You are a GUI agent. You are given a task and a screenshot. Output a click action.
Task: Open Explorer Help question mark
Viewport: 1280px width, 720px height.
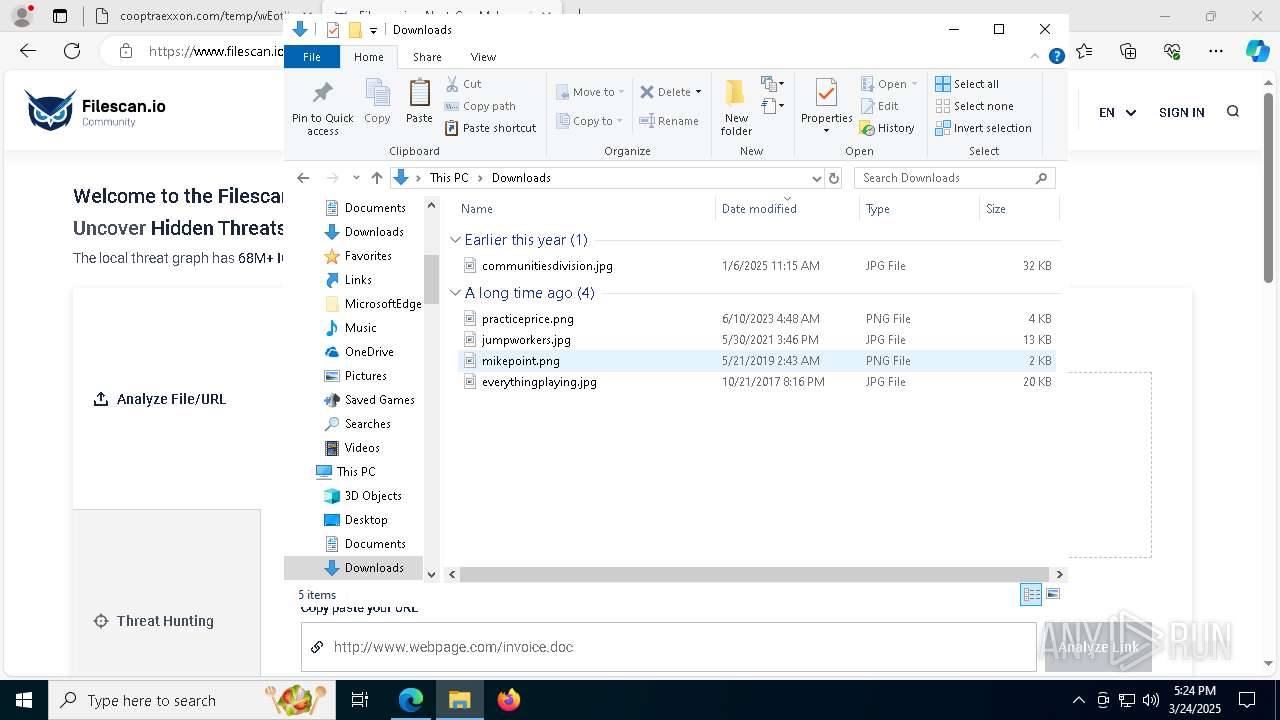pos(1056,57)
